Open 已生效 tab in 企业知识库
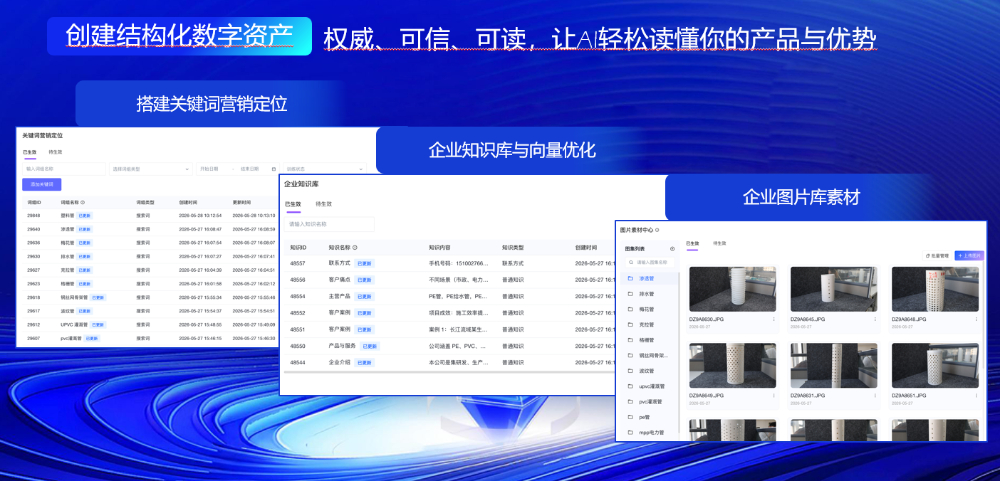The width and height of the screenshot is (1000, 481). pyautogui.click(x=293, y=204)
